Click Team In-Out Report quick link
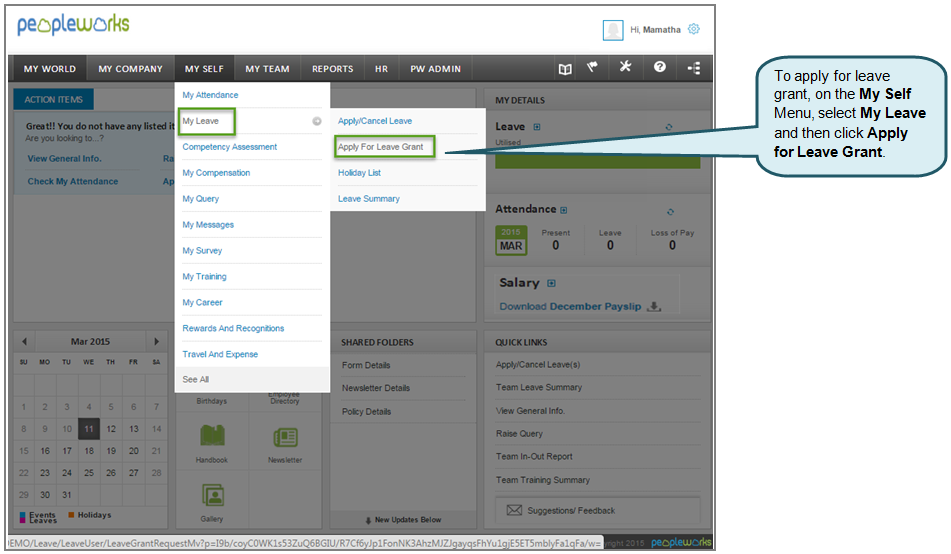 point(534,456)
